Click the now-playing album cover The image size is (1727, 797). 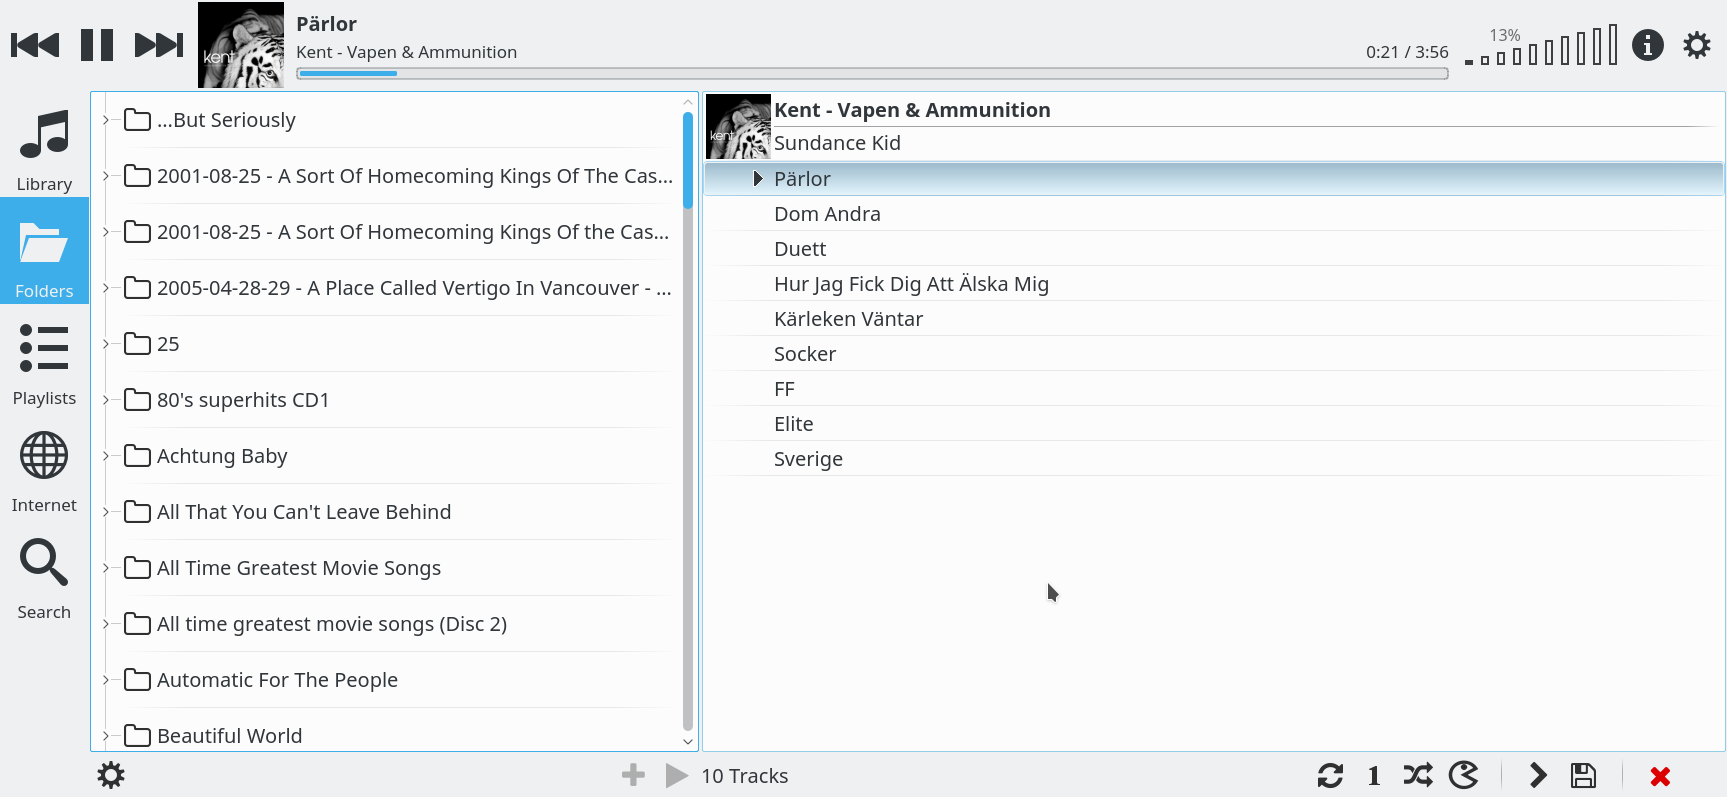pyautogui.click(x=241, y=45)
